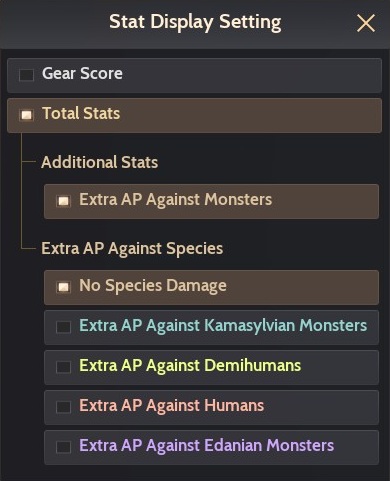Select the Extra AP Against Monsters label
The height and width of the screenshot is (481, 390).
176,200
